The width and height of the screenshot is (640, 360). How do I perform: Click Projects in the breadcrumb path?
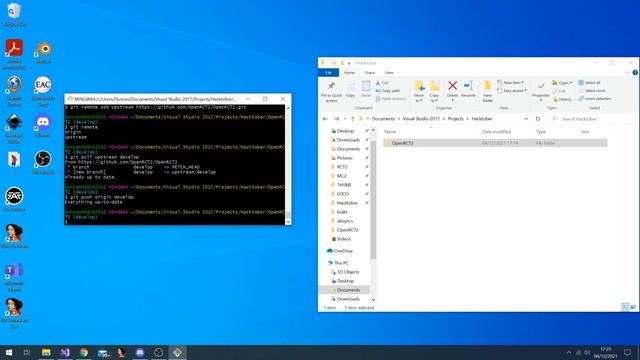click(x=456, y=119)
